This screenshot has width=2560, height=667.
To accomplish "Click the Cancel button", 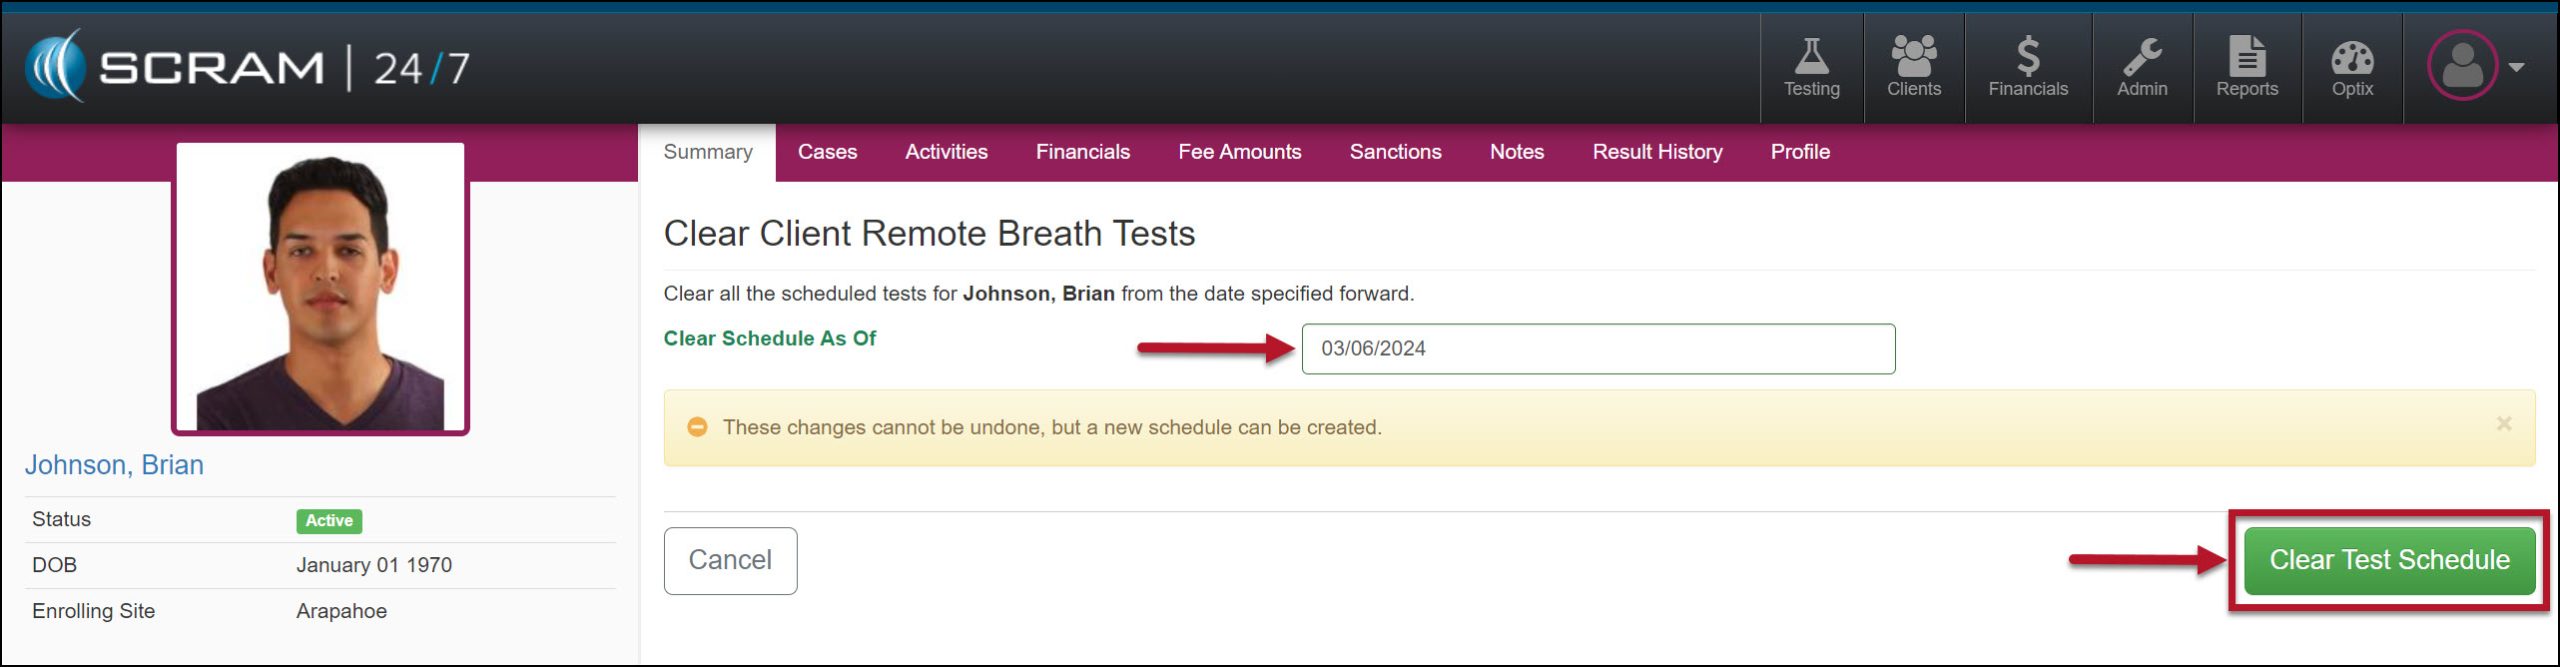I will [730, 560].
